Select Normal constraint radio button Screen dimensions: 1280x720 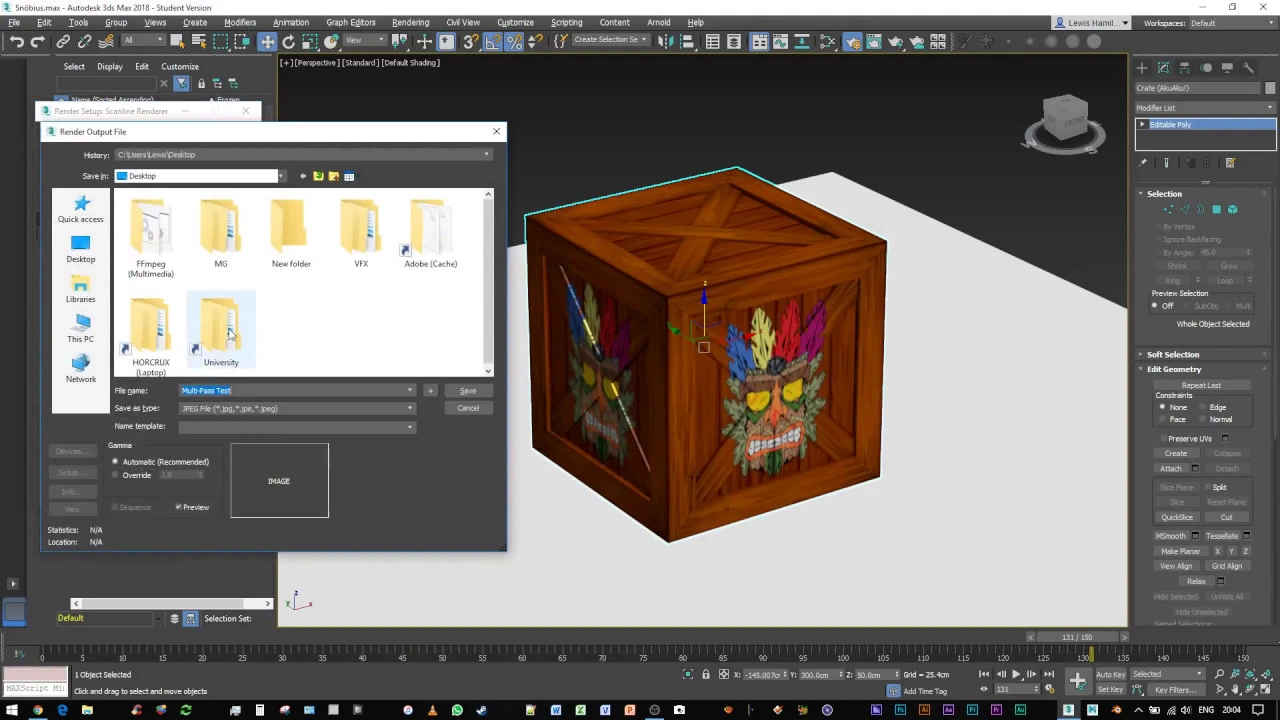(1204, 419)
